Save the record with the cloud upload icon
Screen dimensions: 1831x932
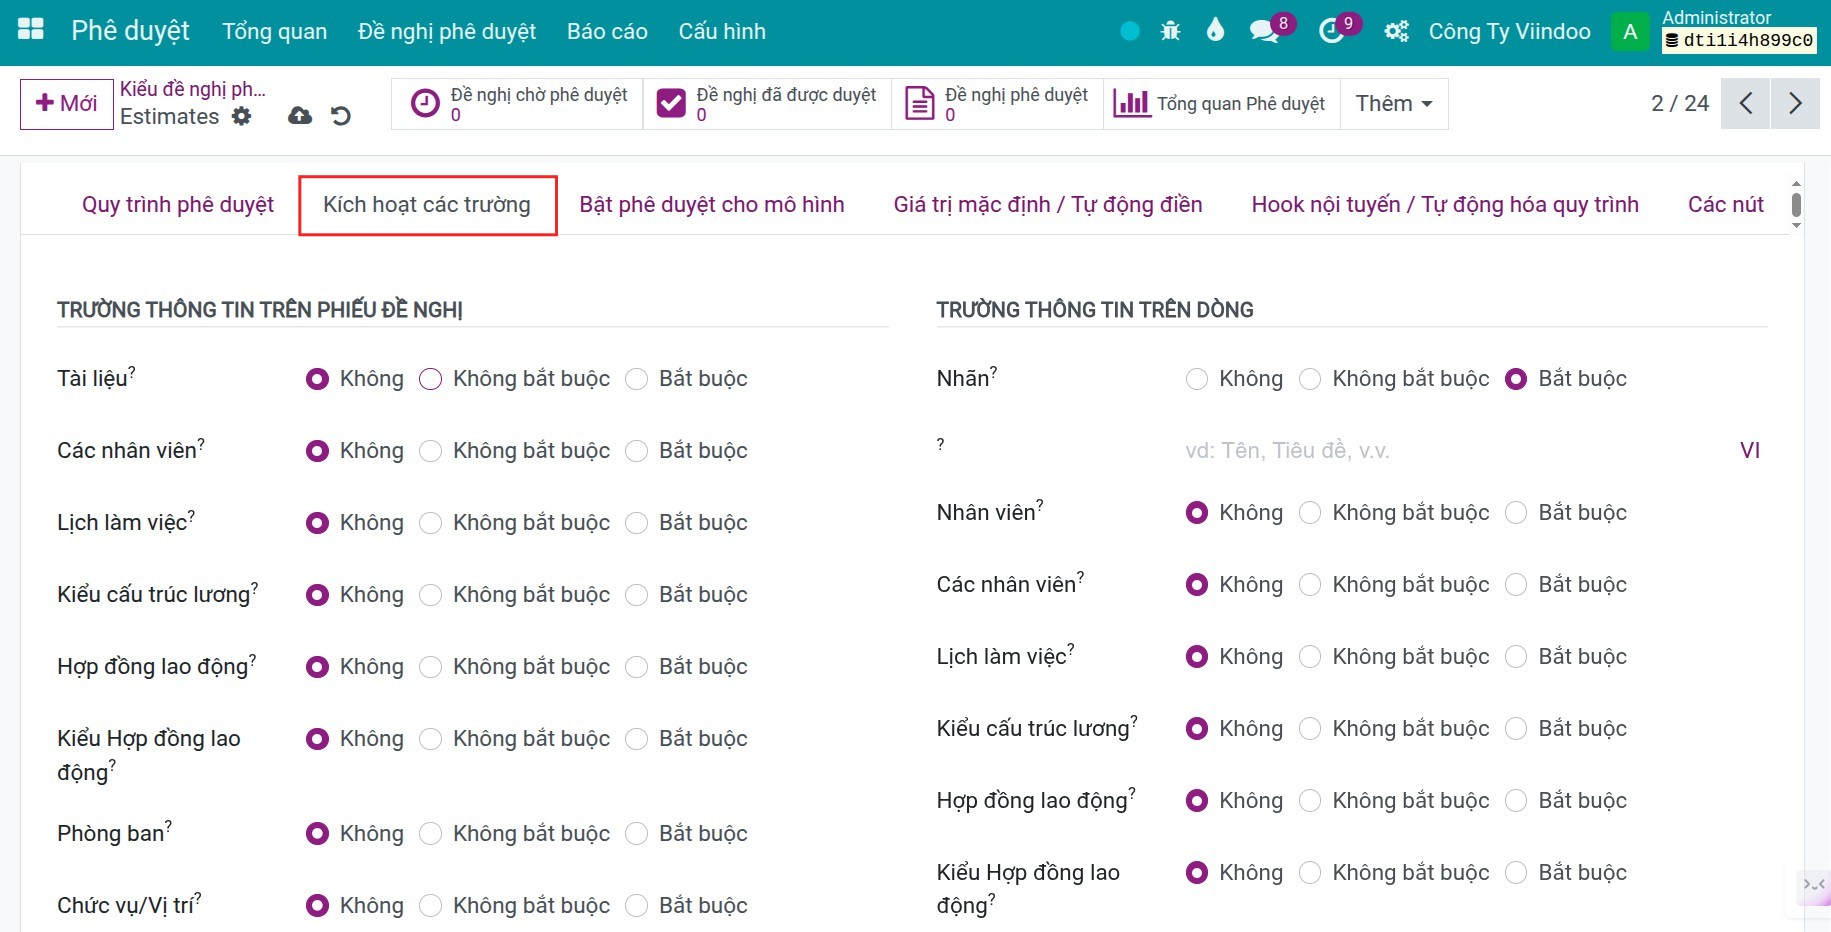pos(300,116)
